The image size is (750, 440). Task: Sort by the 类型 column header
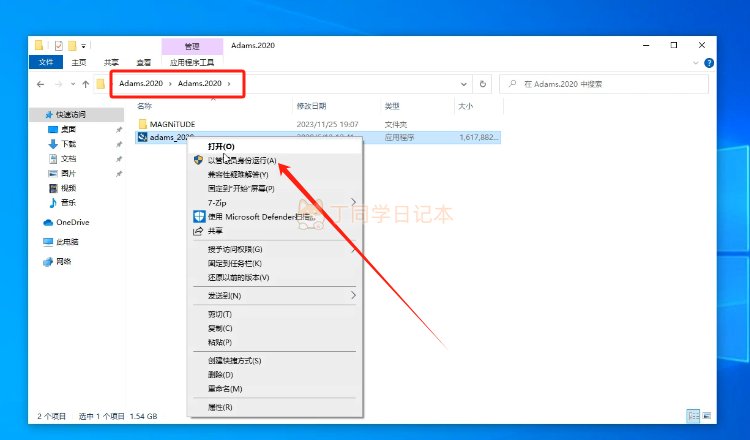(392, 106)
